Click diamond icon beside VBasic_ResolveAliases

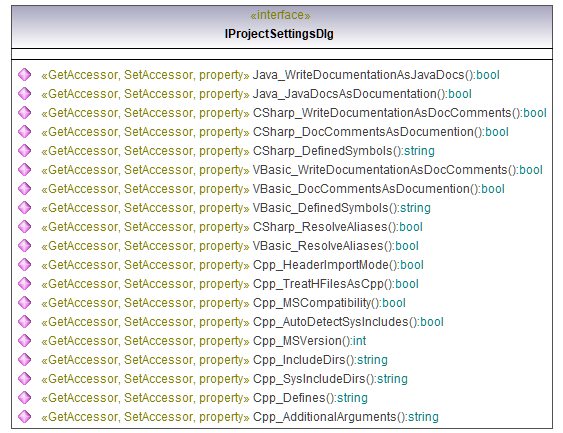click(x=25, y=246)
